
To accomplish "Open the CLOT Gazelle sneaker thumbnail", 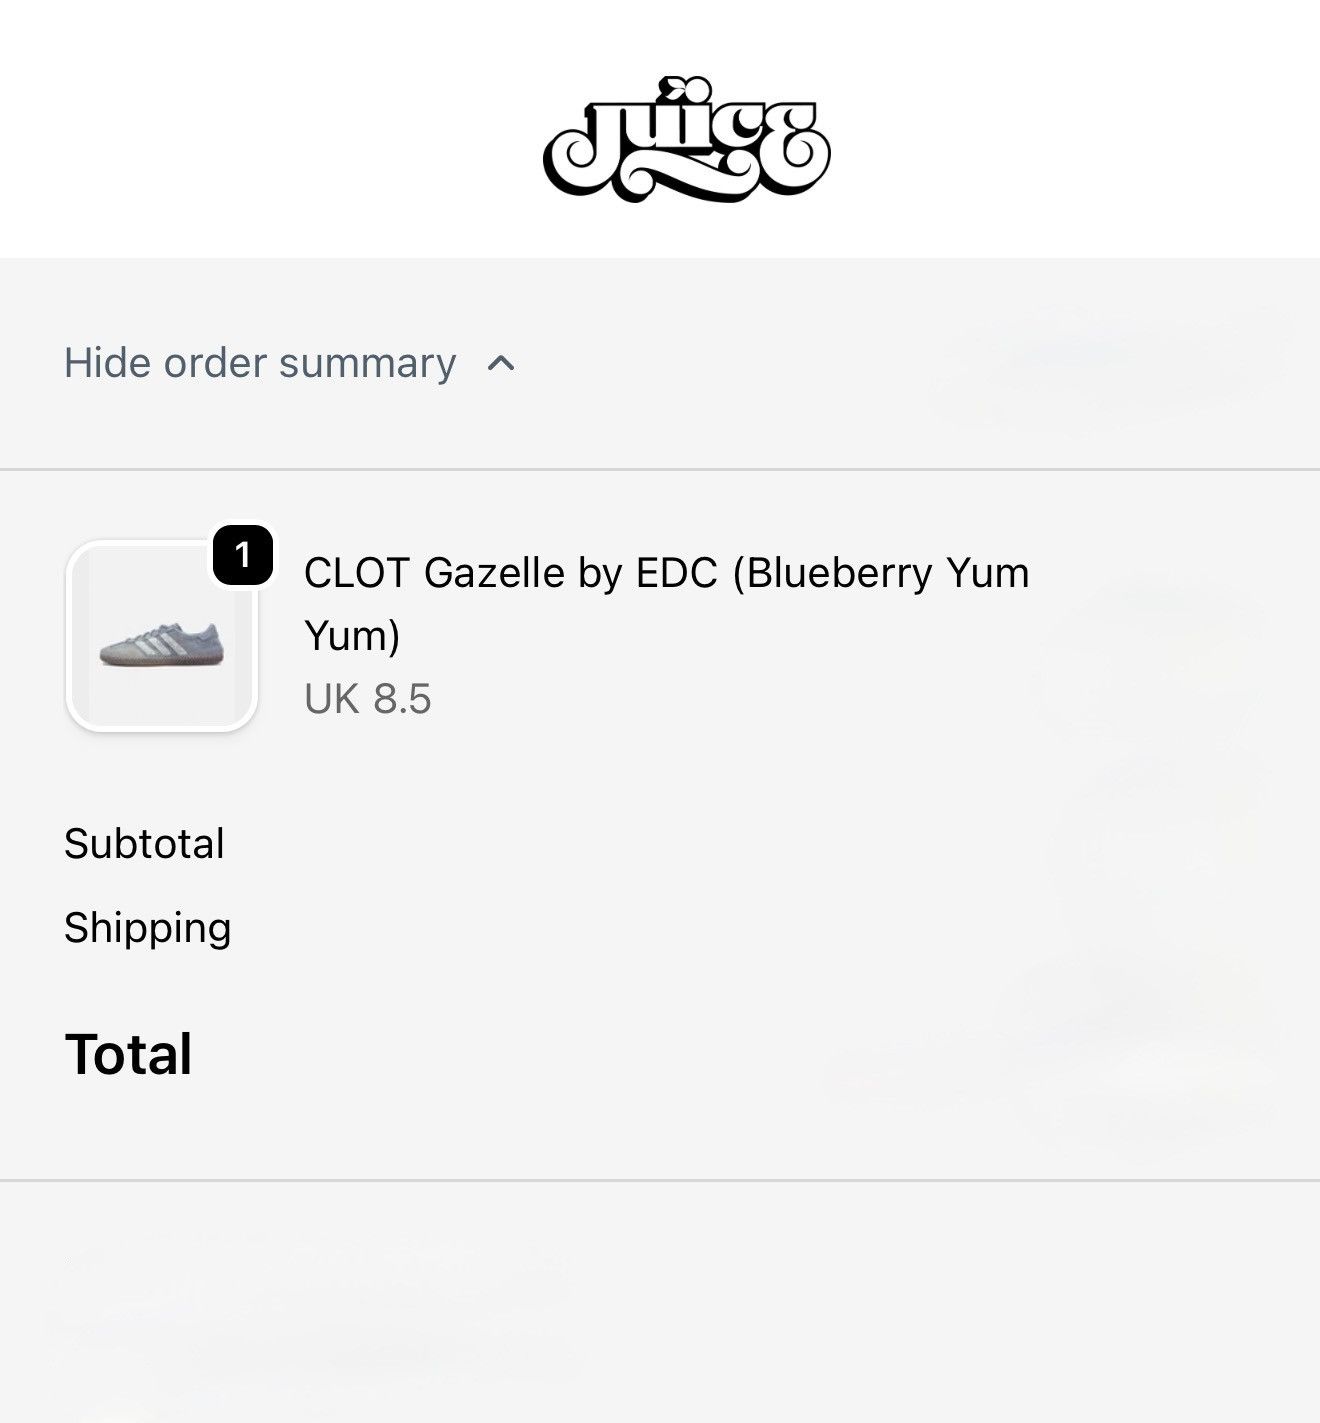I will [x=162, y=636].
